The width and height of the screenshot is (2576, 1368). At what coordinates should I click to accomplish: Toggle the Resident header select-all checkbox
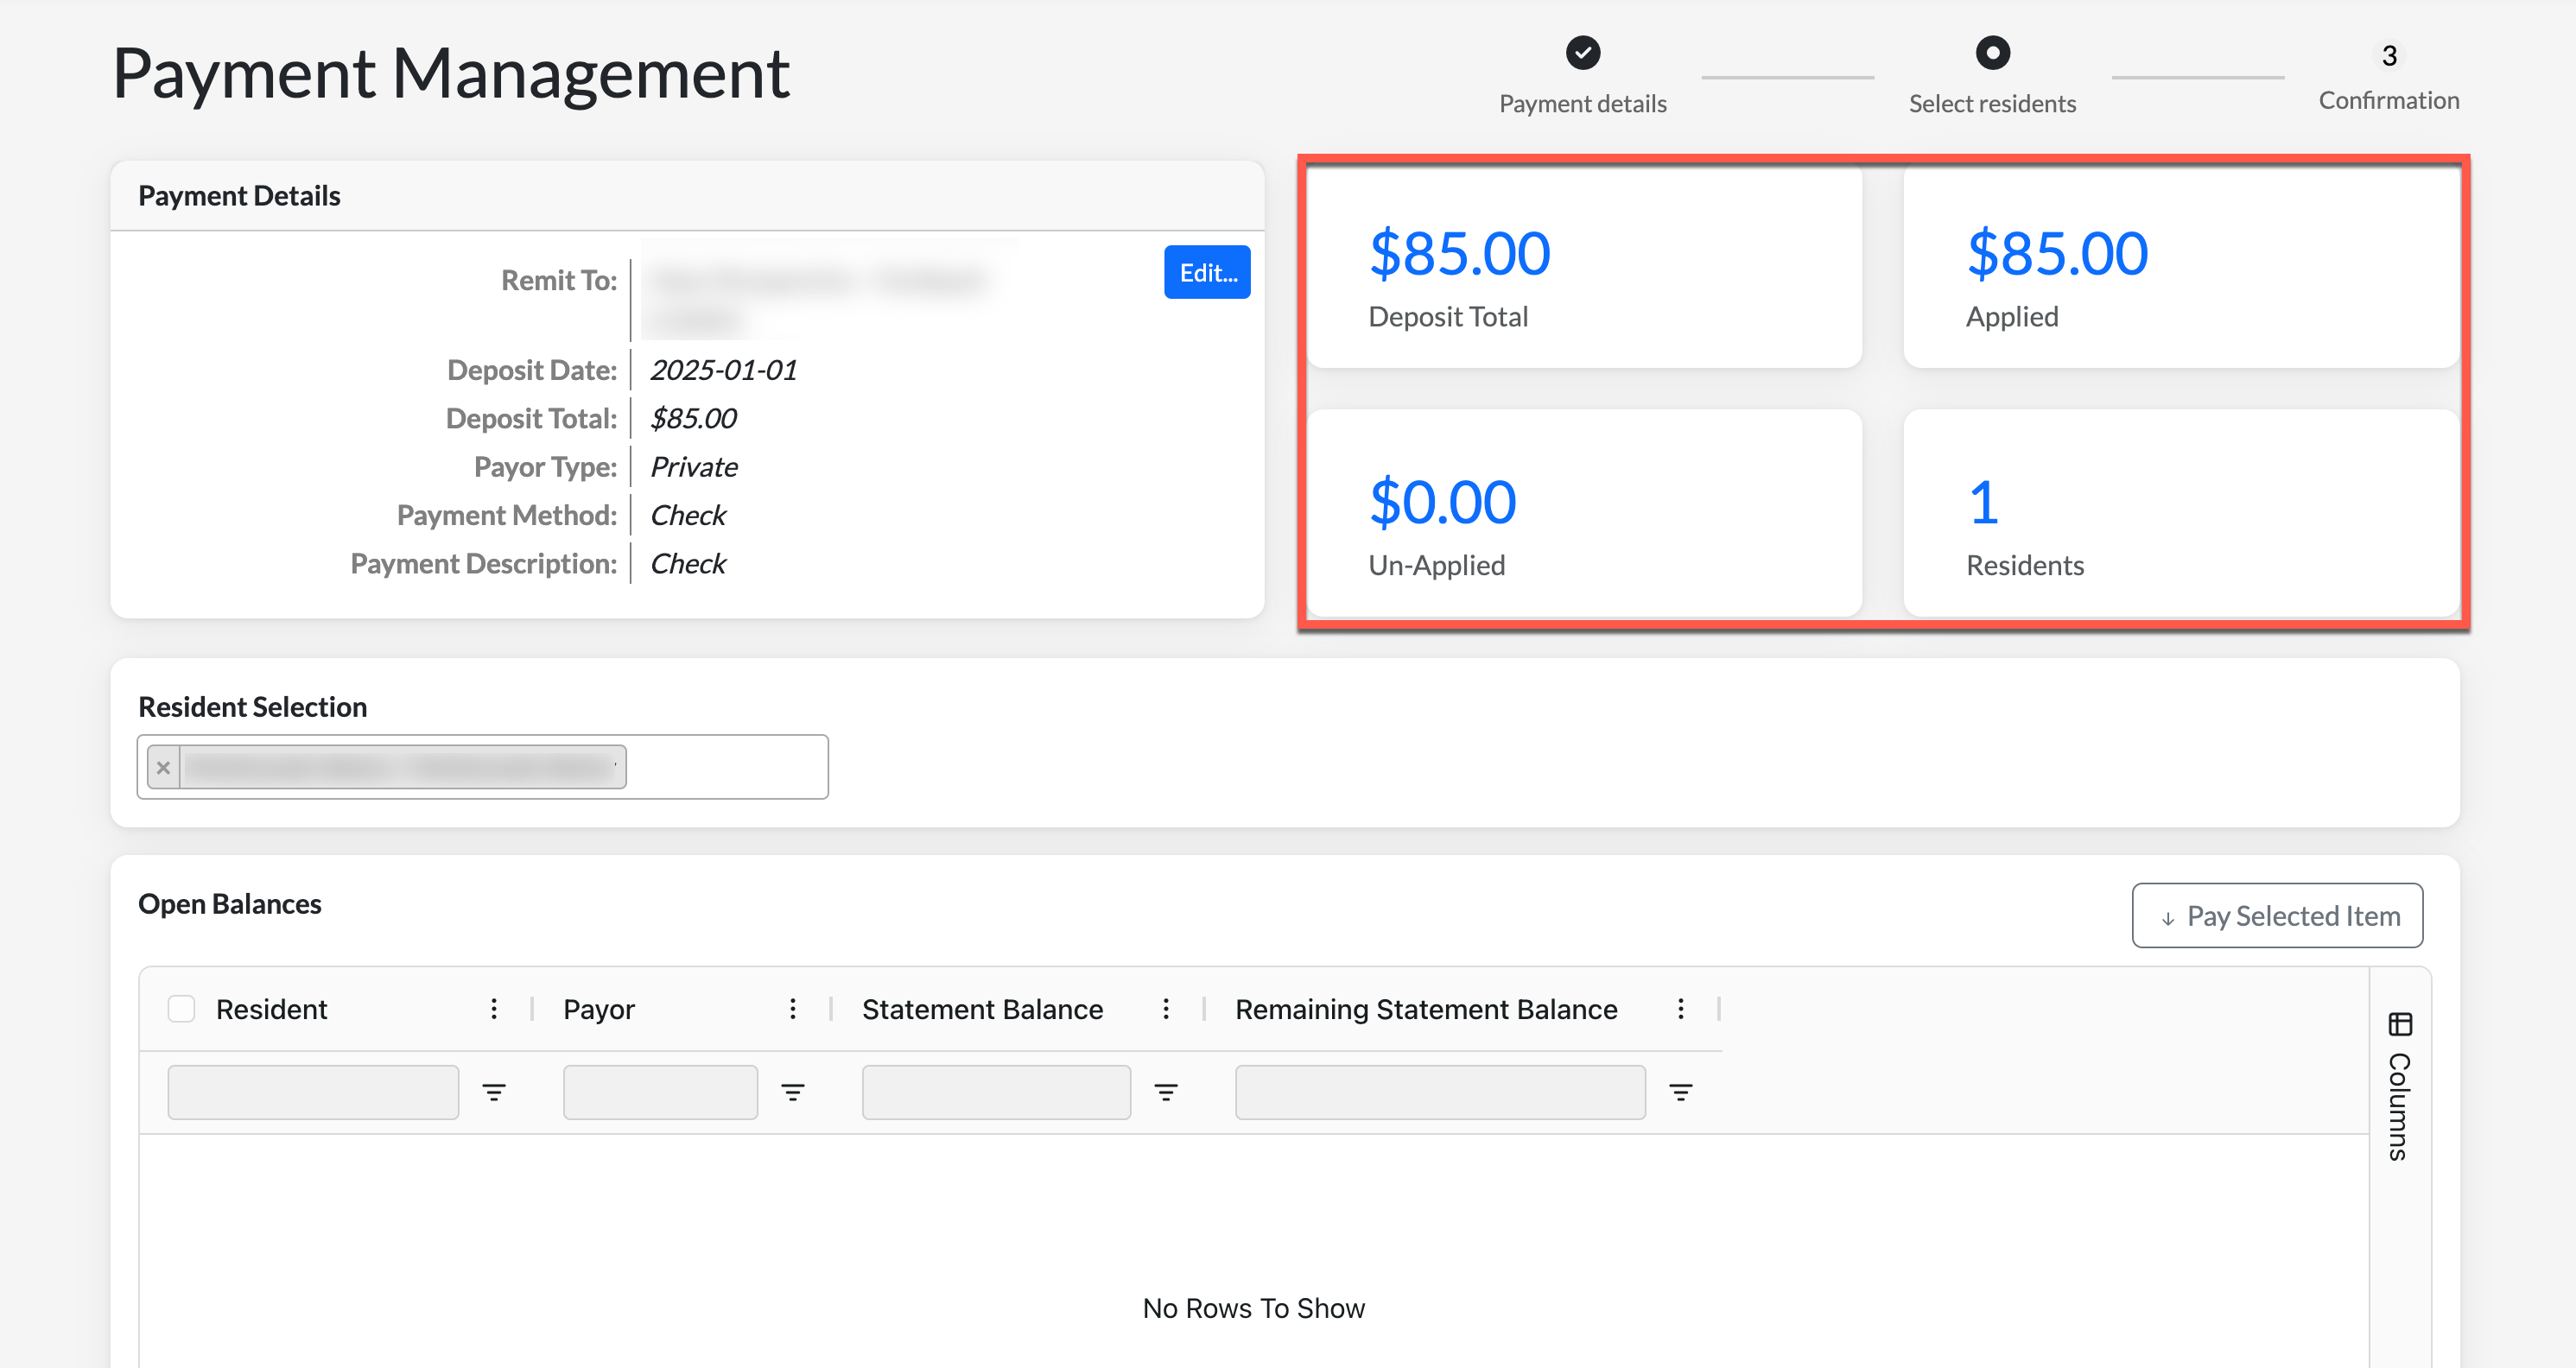point(181,1009)
